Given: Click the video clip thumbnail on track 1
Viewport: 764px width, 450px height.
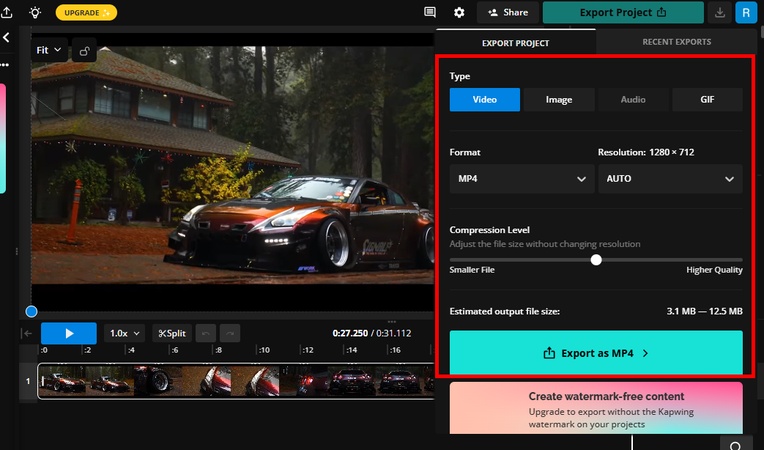Looking at the screenshot, I should [235, 381].
